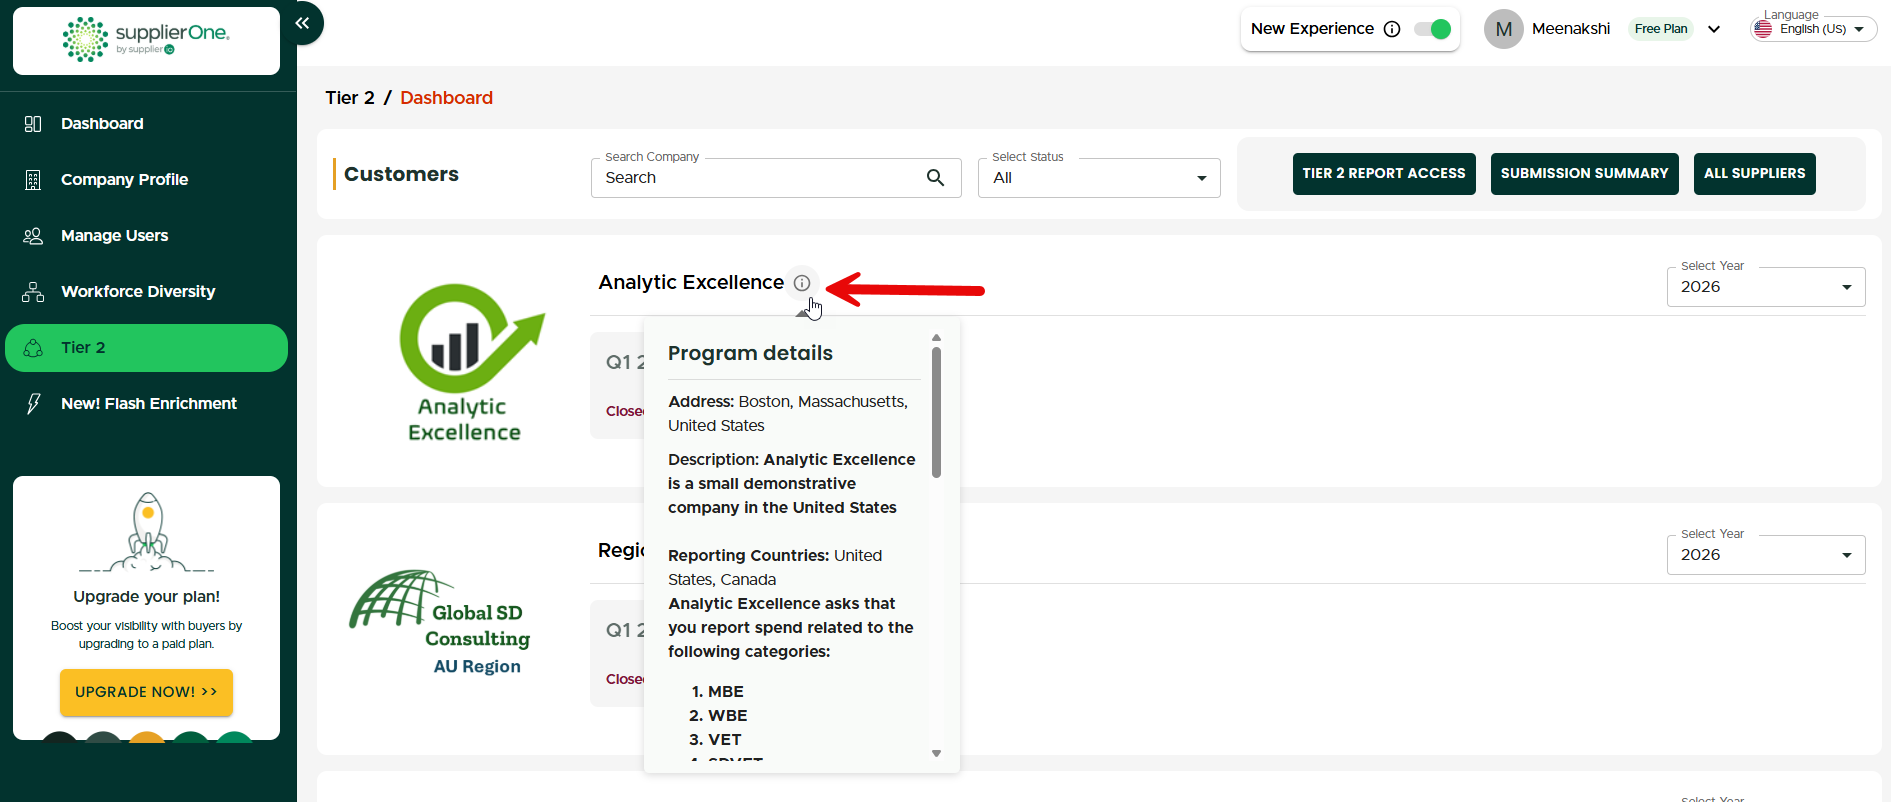Click the 'Reporting Countries' text in popup

(749, 556)
